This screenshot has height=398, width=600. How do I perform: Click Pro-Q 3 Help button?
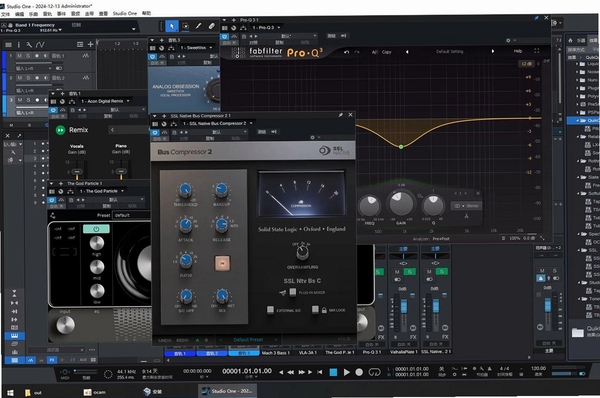518,51
